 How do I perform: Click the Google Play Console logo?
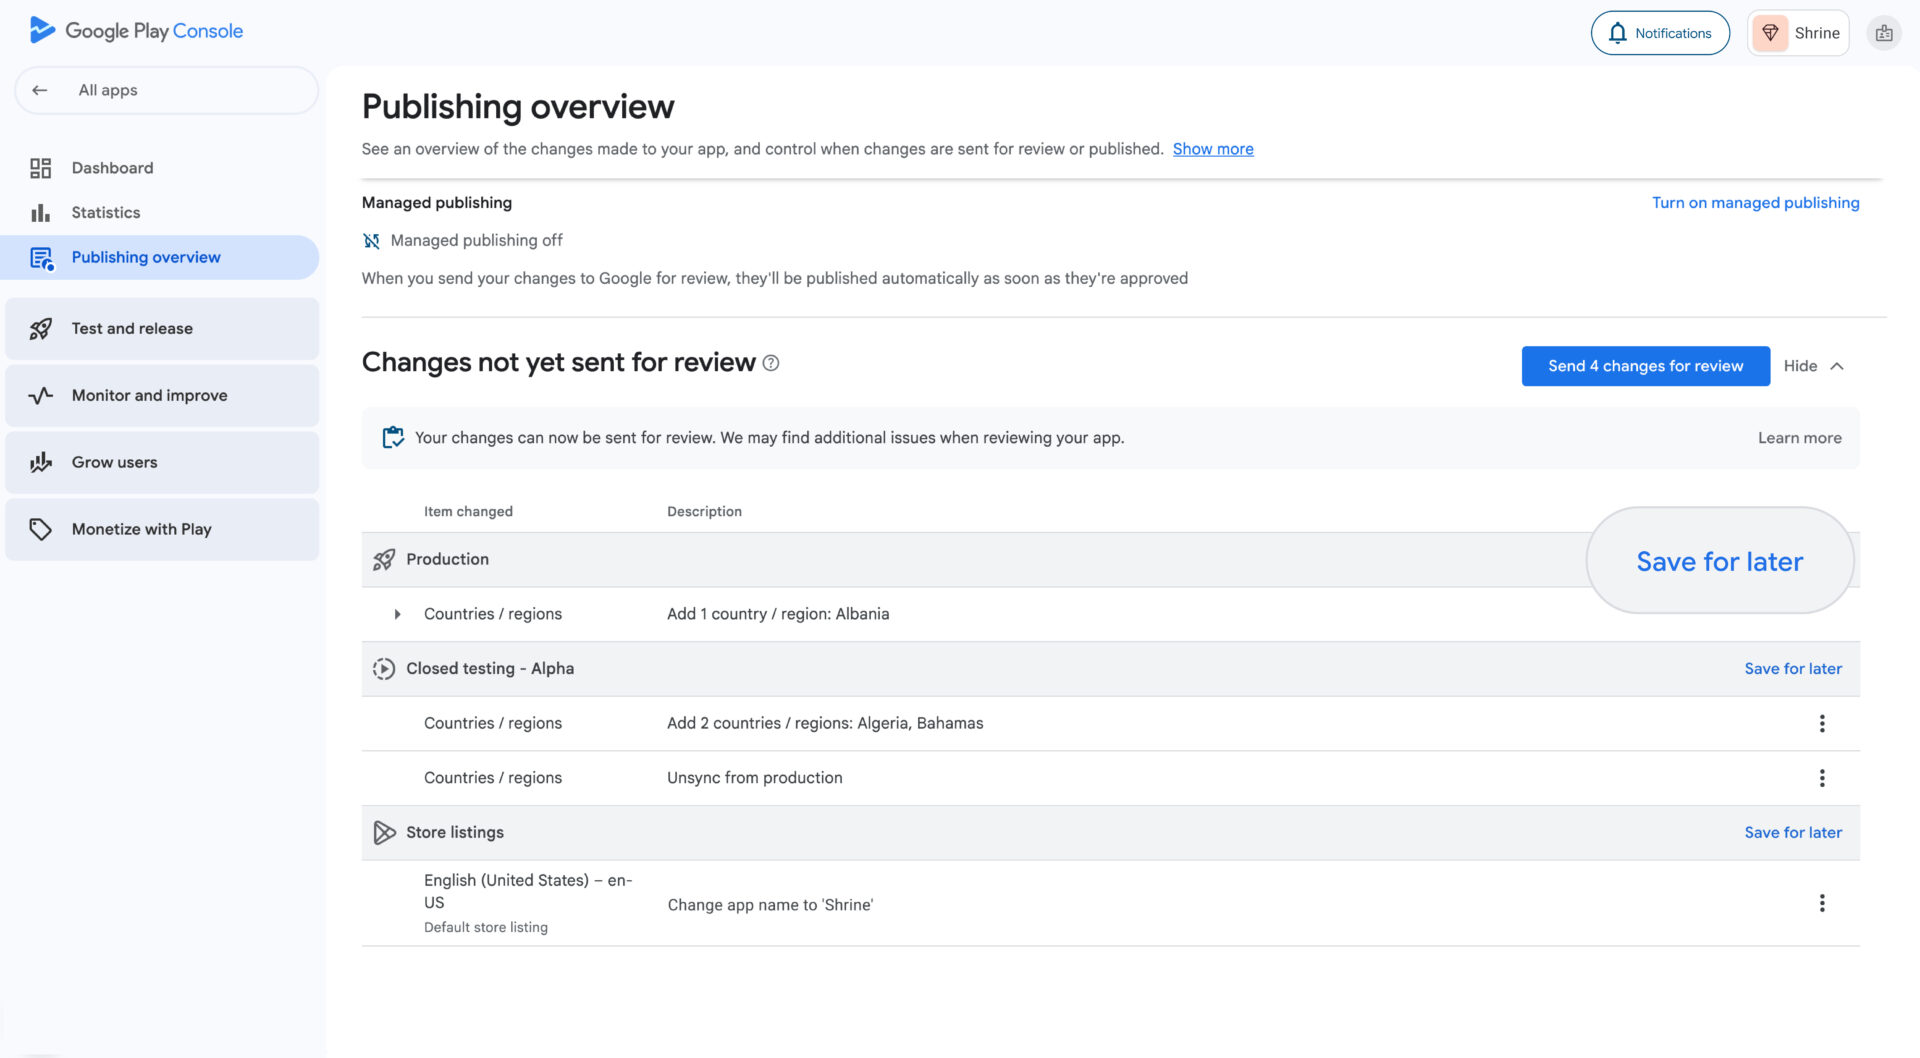[136, 31]
